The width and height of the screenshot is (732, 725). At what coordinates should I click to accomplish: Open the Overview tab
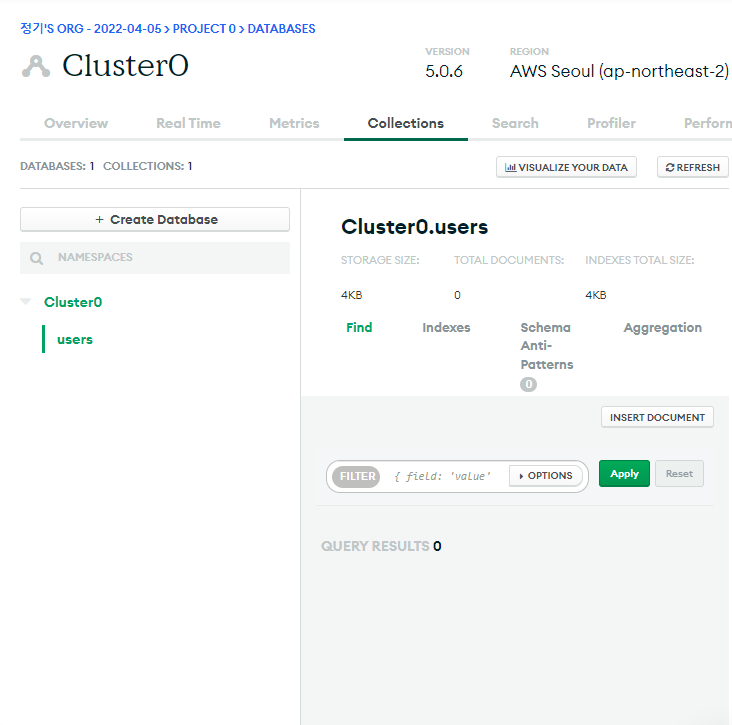click(x=76, y=123)
